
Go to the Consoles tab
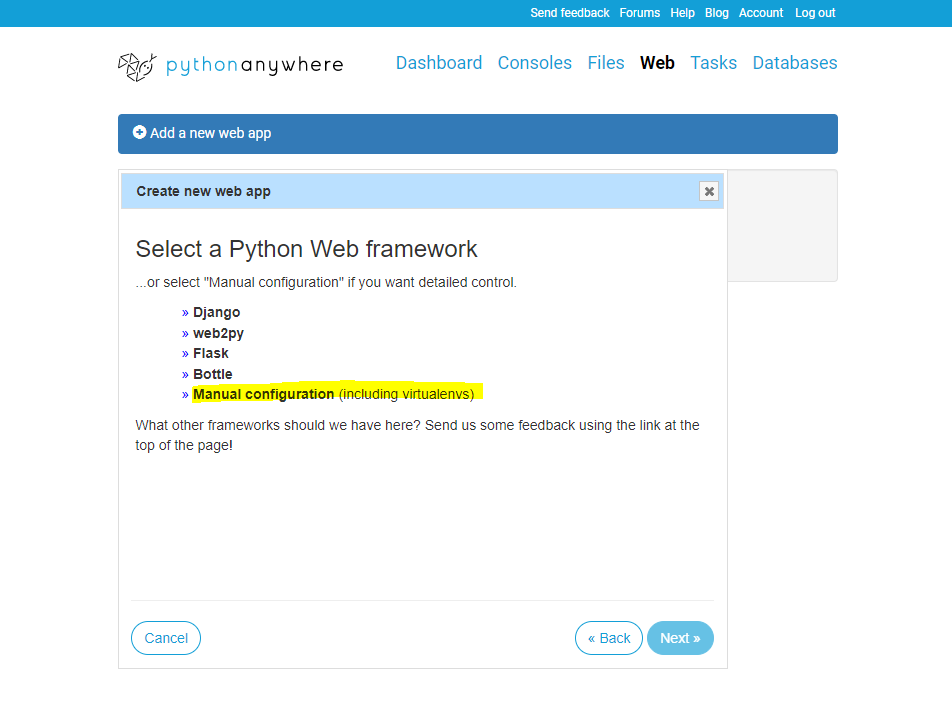(535, 63)
